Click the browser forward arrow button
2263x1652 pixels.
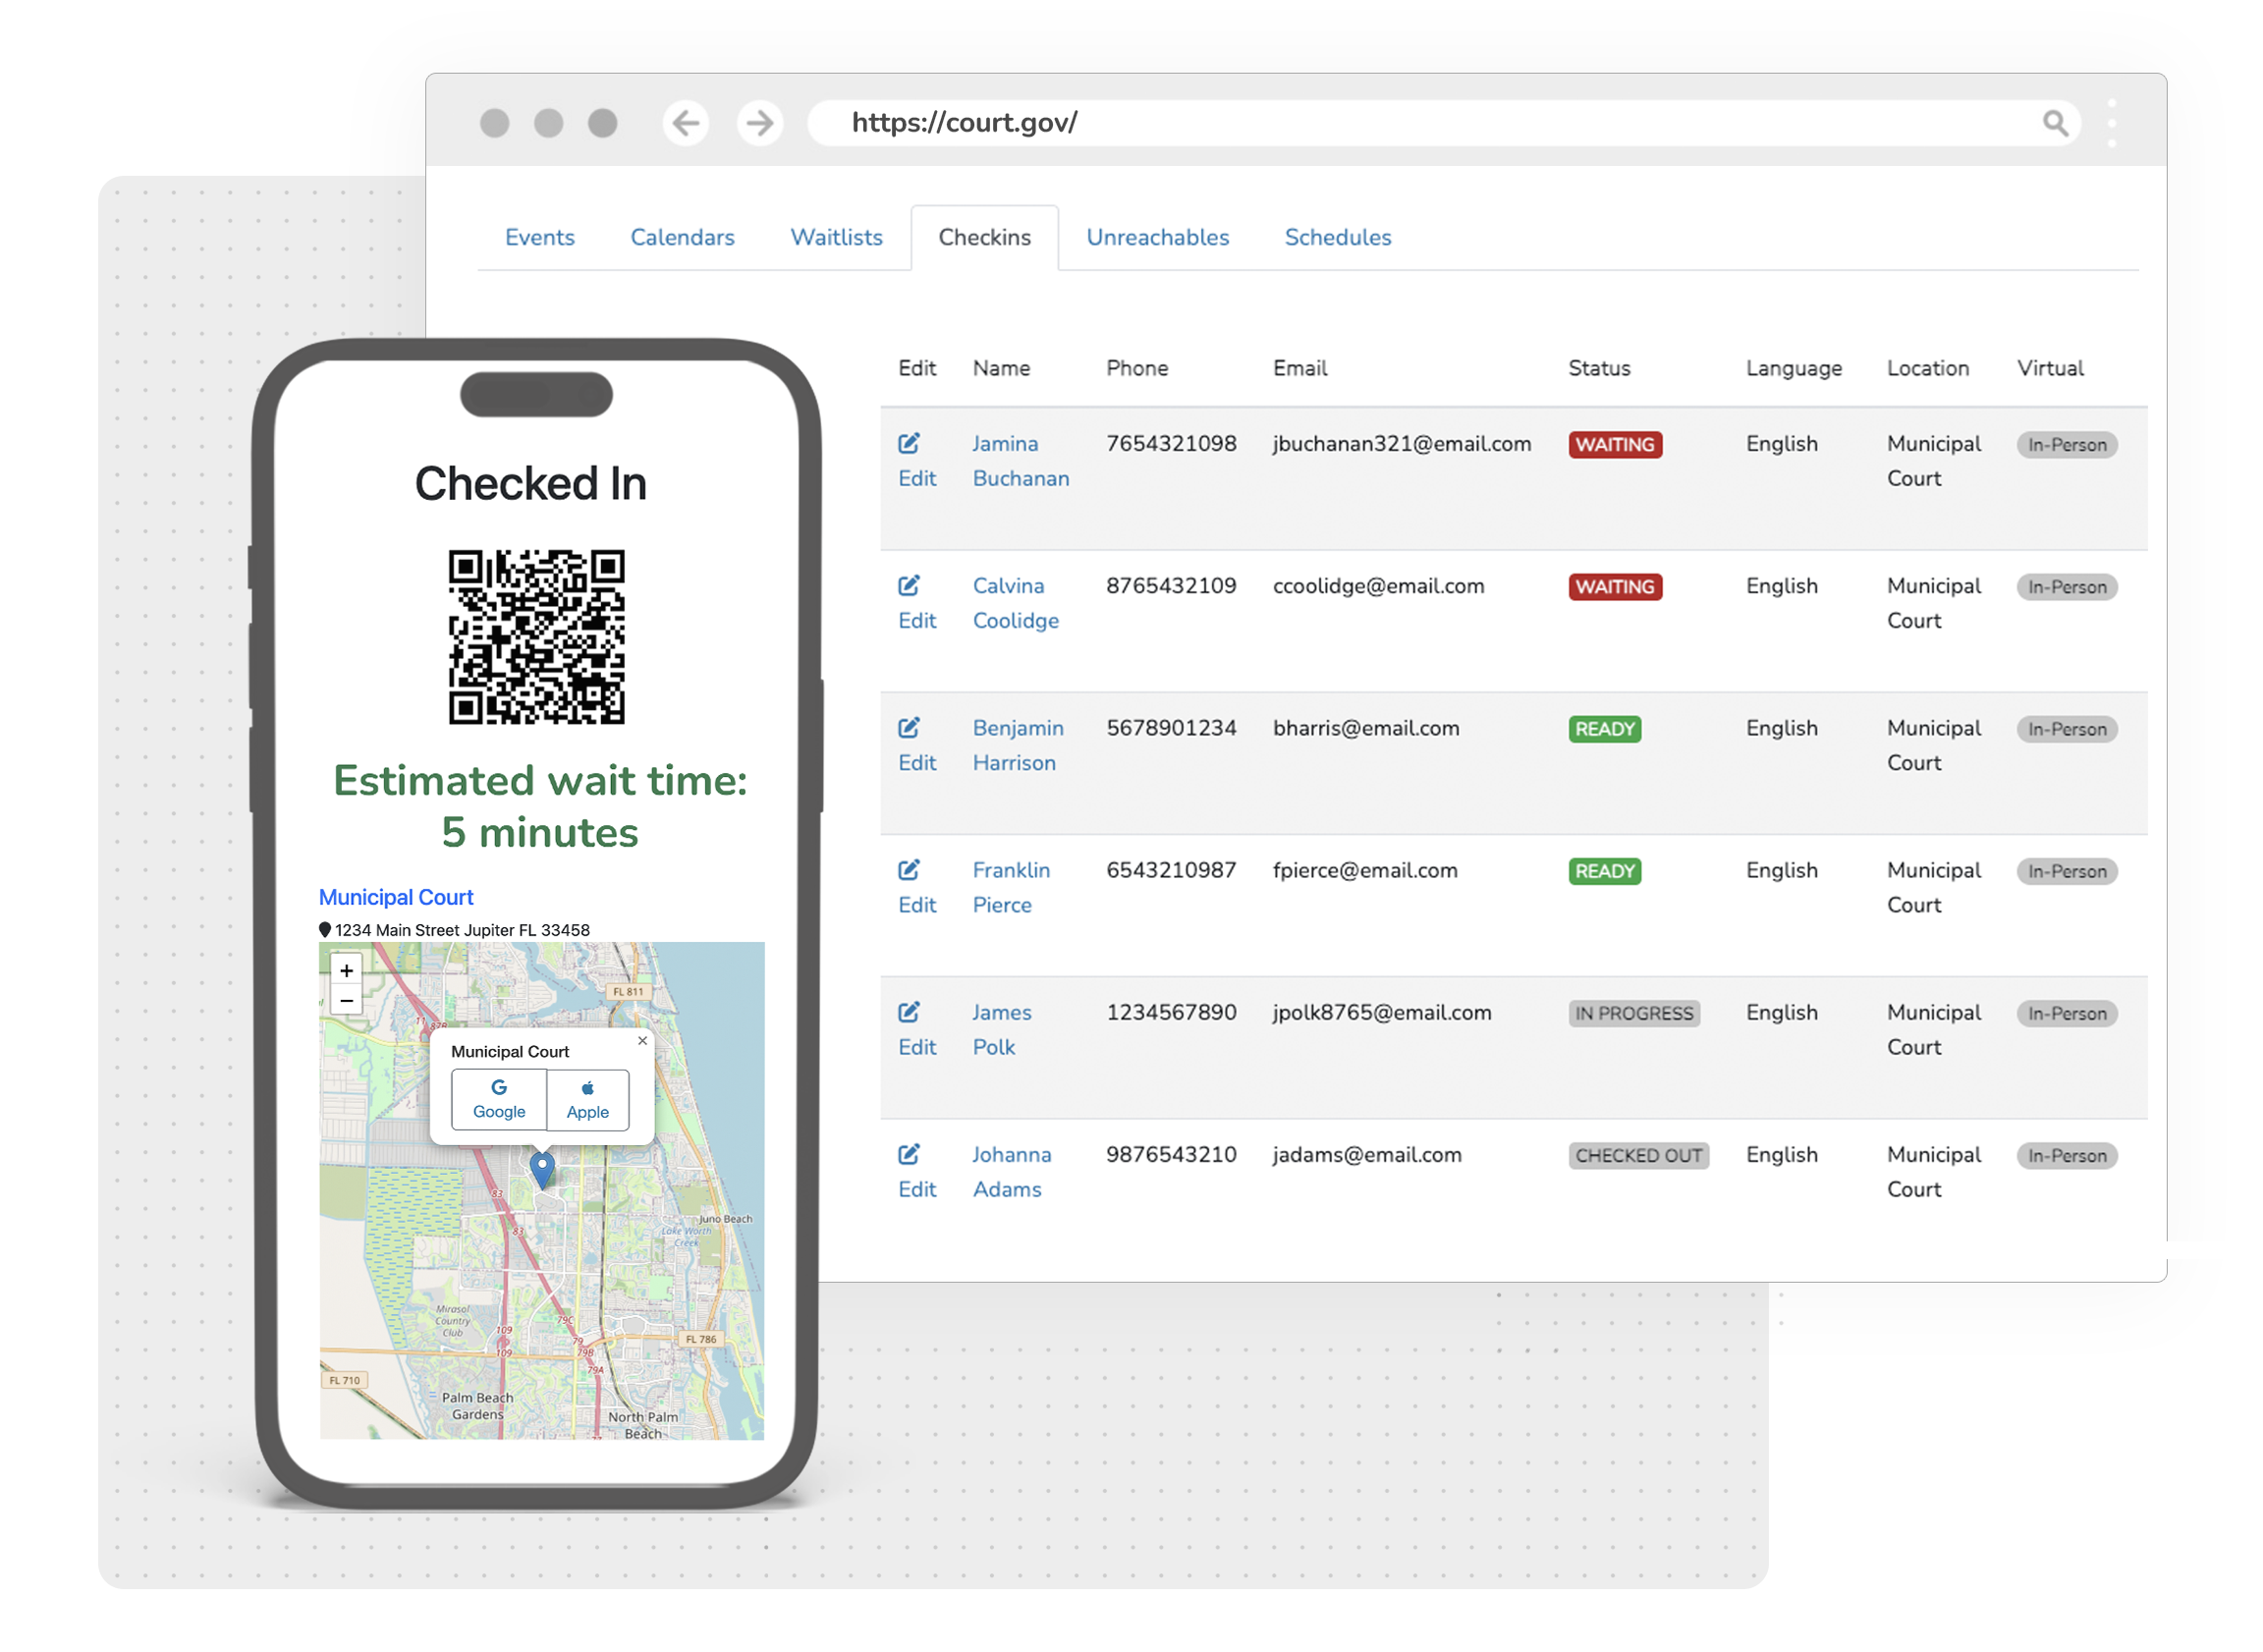pyautogui.click(x=760, y=123)
